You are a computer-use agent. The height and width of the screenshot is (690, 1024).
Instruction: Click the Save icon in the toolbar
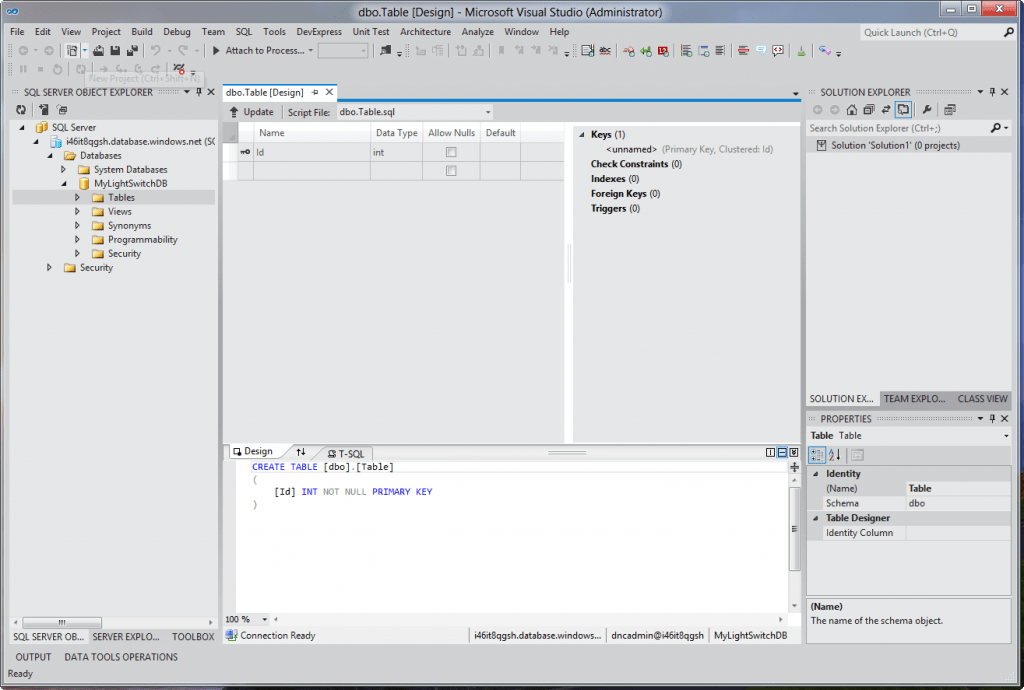115,50
